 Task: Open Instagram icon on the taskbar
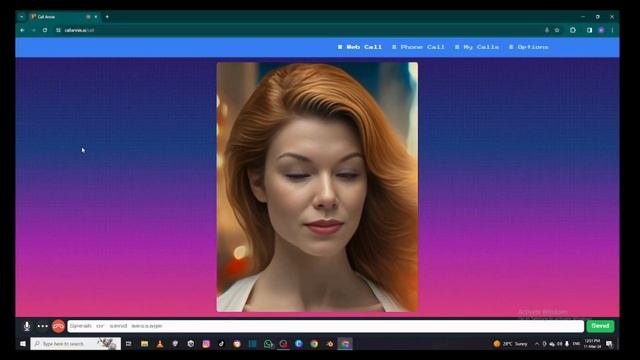206,344
